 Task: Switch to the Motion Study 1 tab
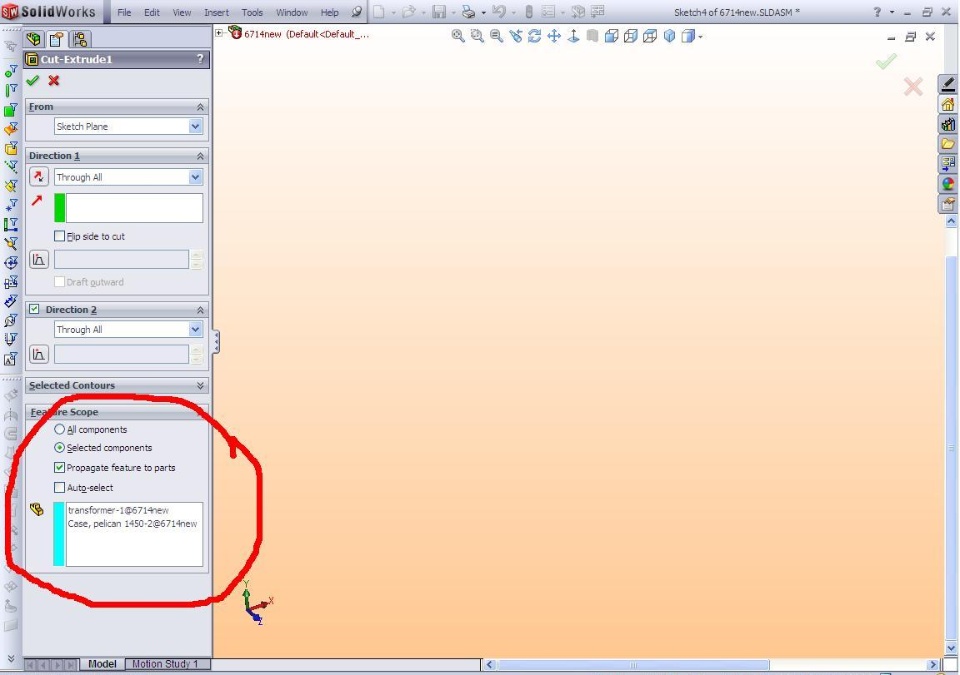pyautogui.click(x=165, y=664)
